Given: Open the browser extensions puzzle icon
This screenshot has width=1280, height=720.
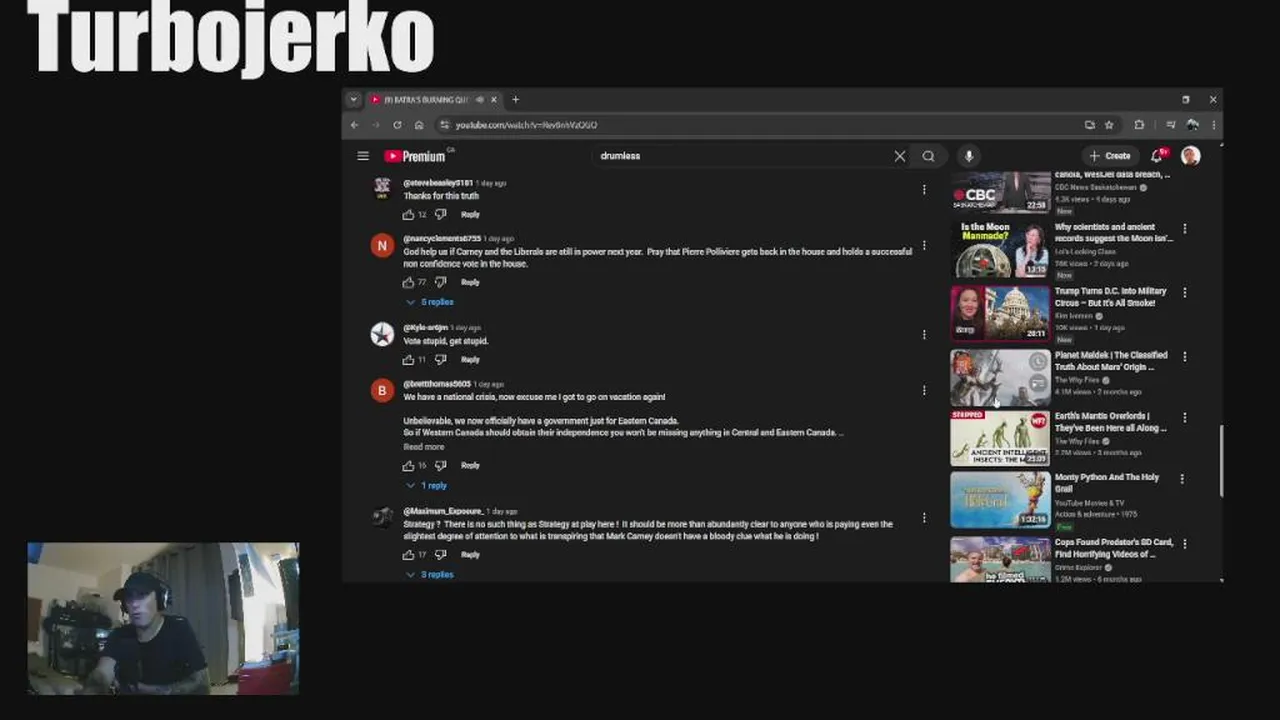Looking at the screenshot, I should tap(1139, 125).
